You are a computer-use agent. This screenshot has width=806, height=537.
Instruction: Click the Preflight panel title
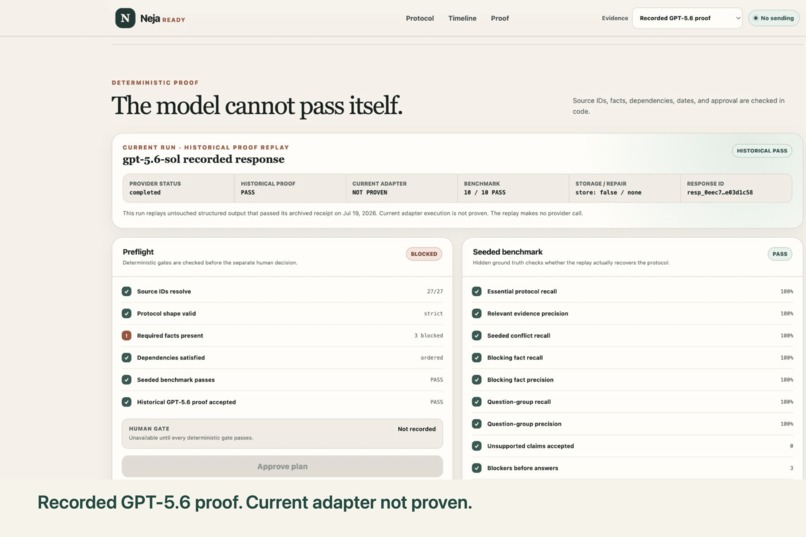click(x=138, y=252)
